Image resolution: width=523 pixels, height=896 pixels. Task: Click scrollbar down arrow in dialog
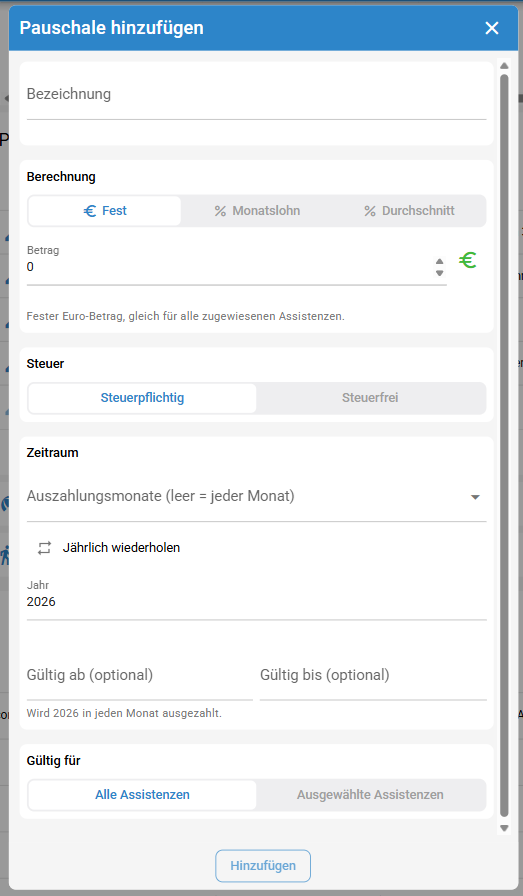pyautogui.click(x=504, y=827)
